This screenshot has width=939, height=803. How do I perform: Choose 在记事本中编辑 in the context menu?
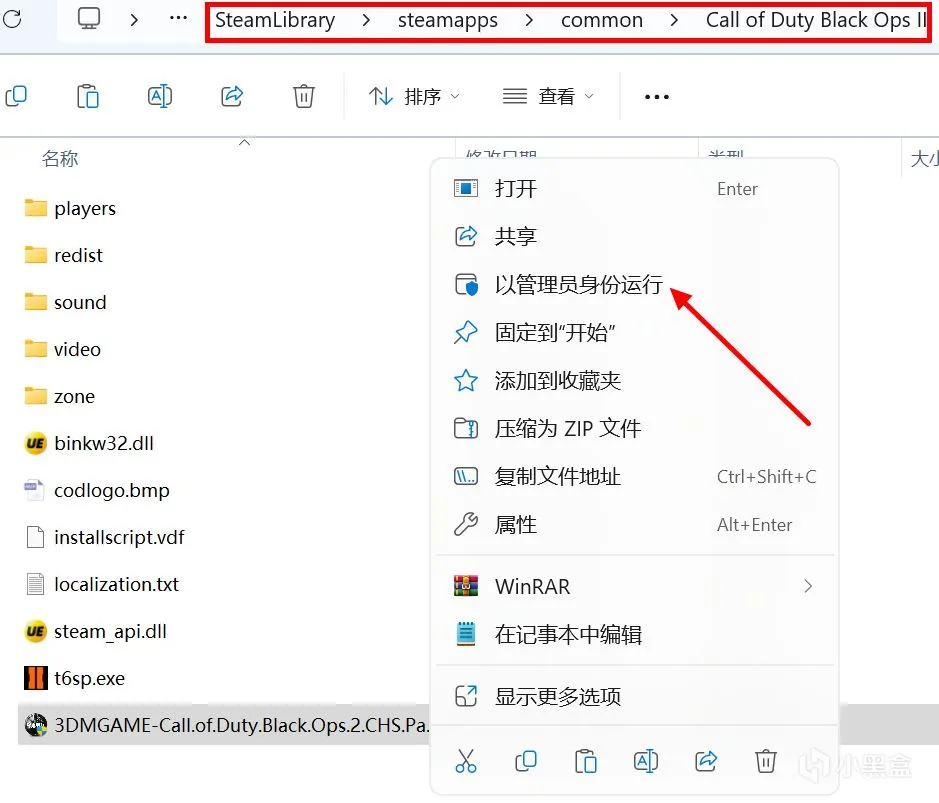[635, 634]
